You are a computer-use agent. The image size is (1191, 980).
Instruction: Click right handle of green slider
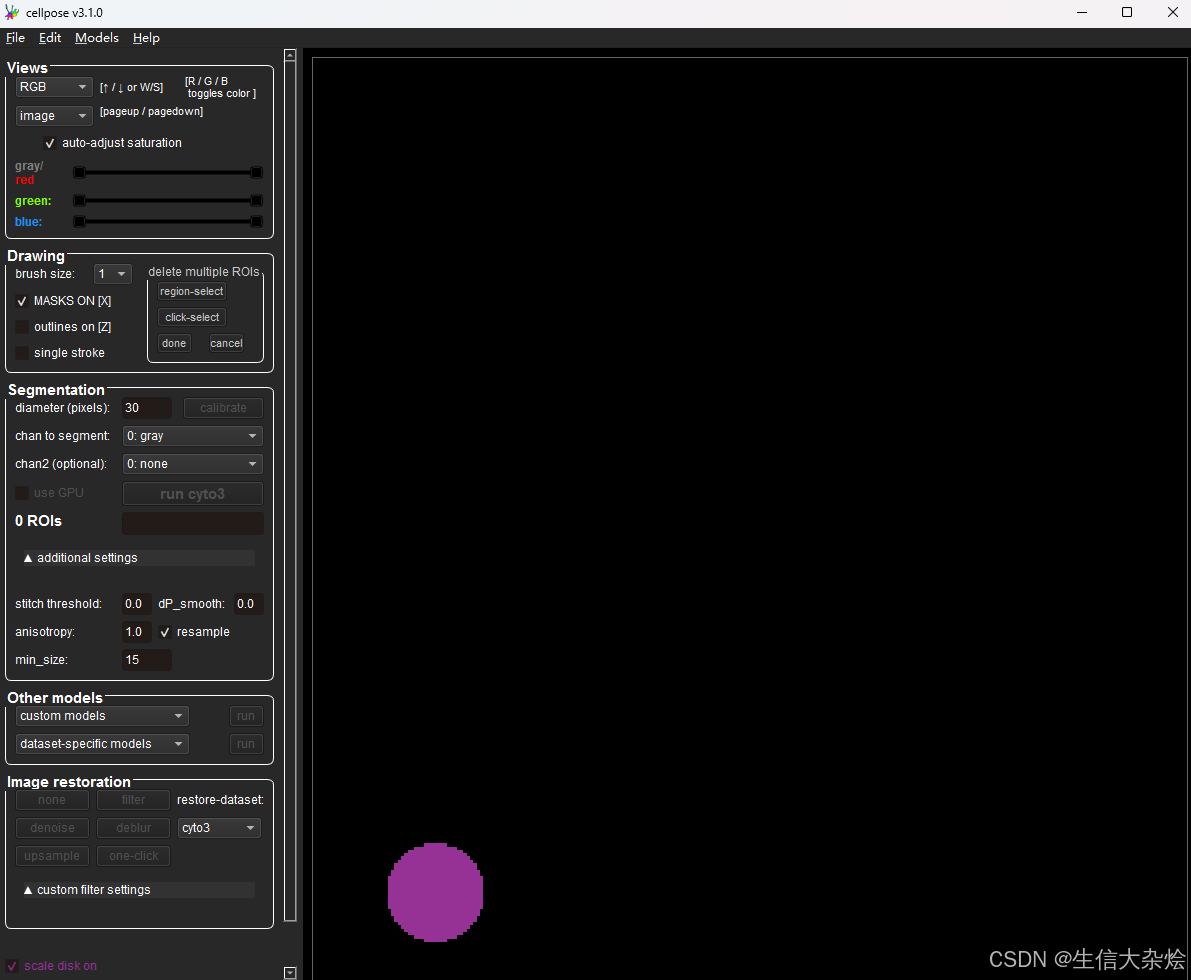pyautogui.click(x=257, y=201)
